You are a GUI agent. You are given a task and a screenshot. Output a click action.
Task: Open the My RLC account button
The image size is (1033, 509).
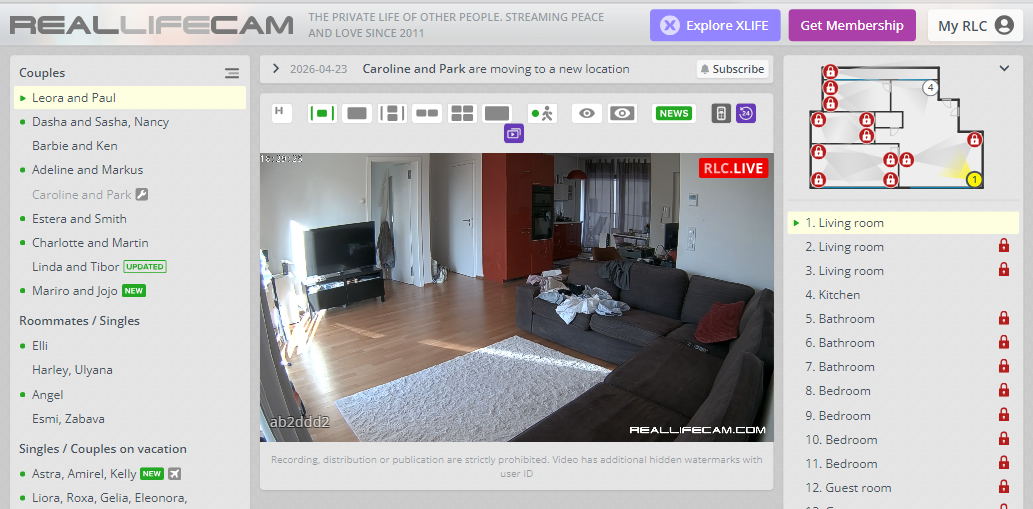pos(975,25)
